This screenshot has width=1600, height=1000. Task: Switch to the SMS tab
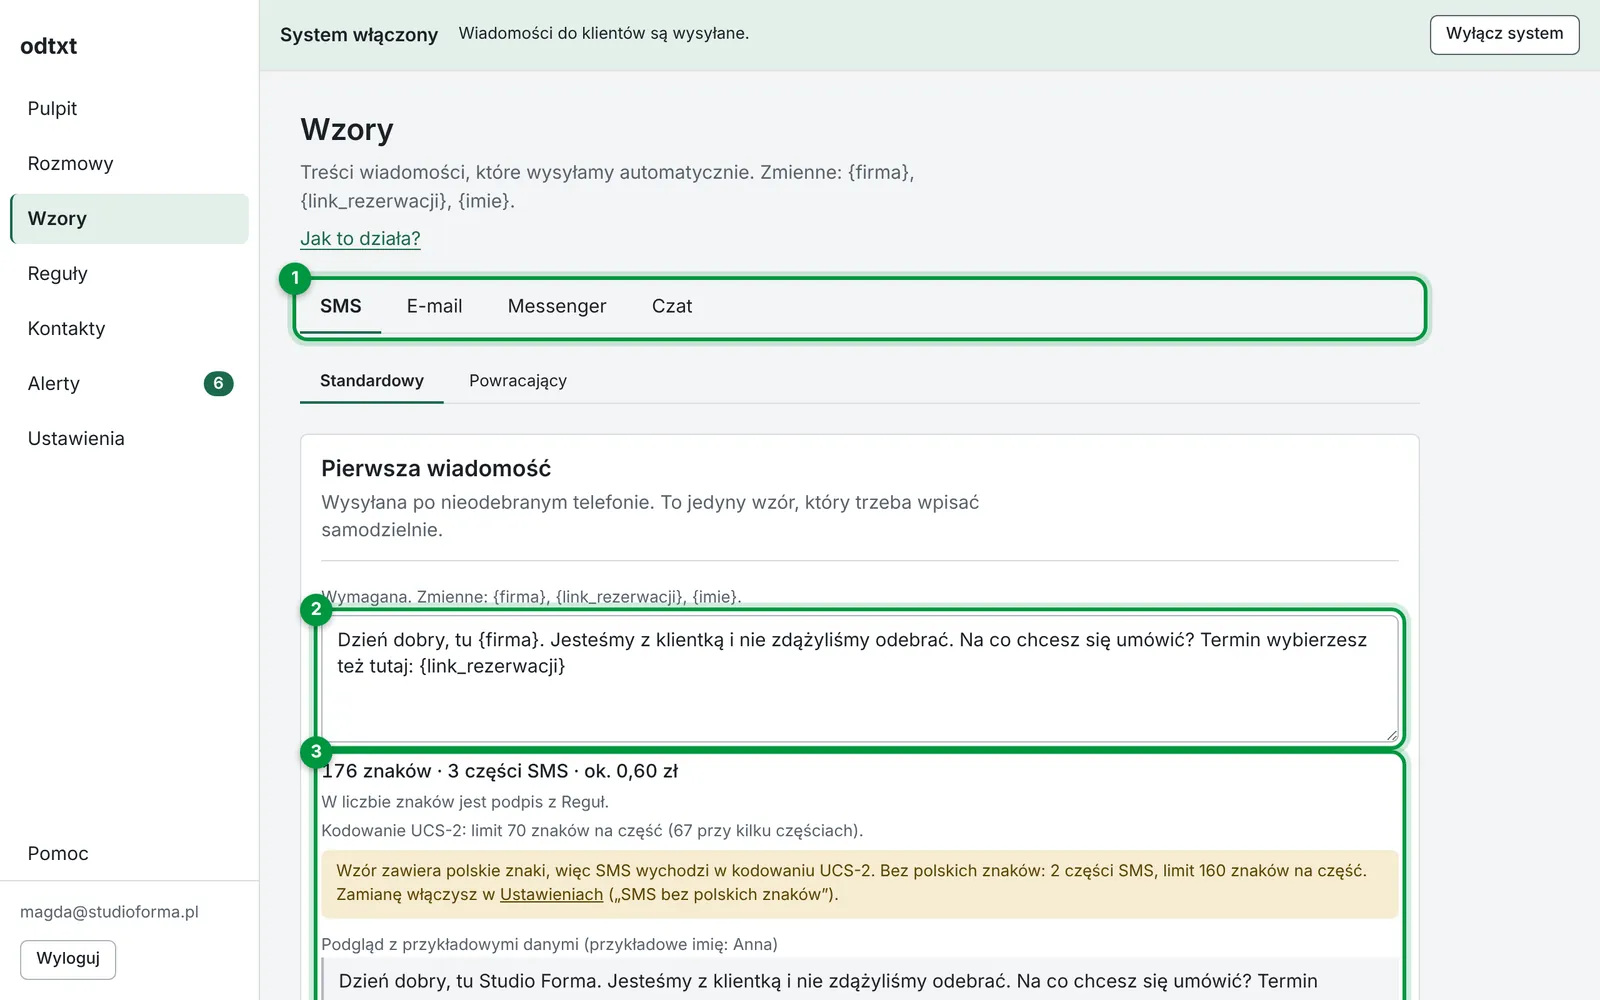pyautogui.click(x=340, y=306)
